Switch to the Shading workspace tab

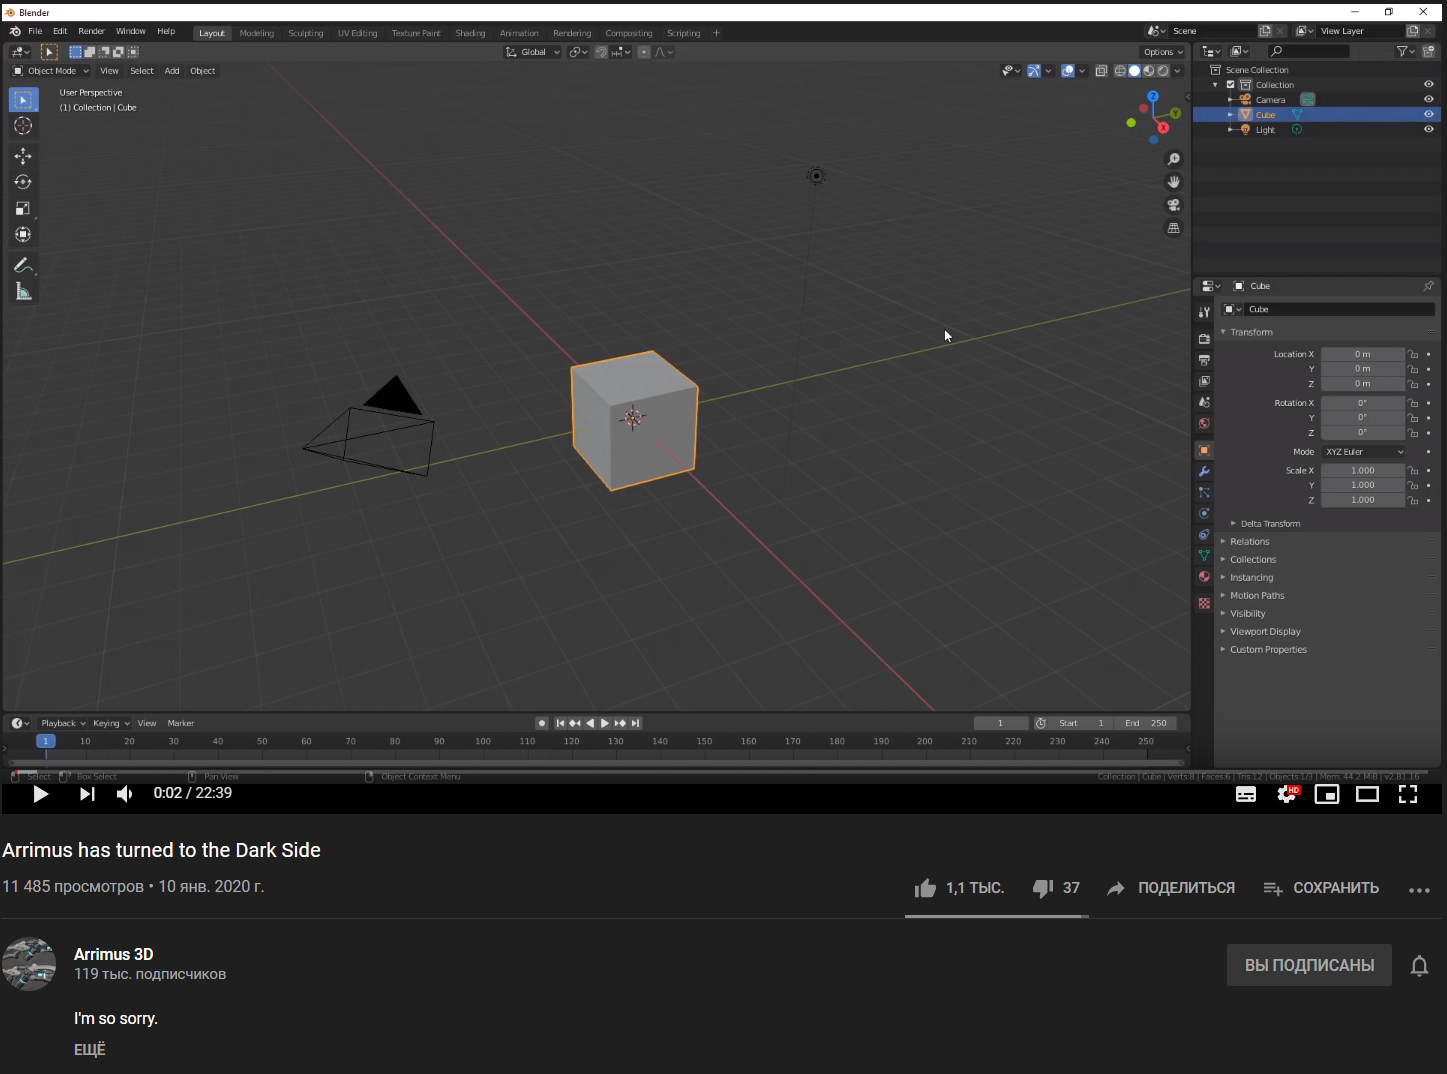tap(470, 33)
